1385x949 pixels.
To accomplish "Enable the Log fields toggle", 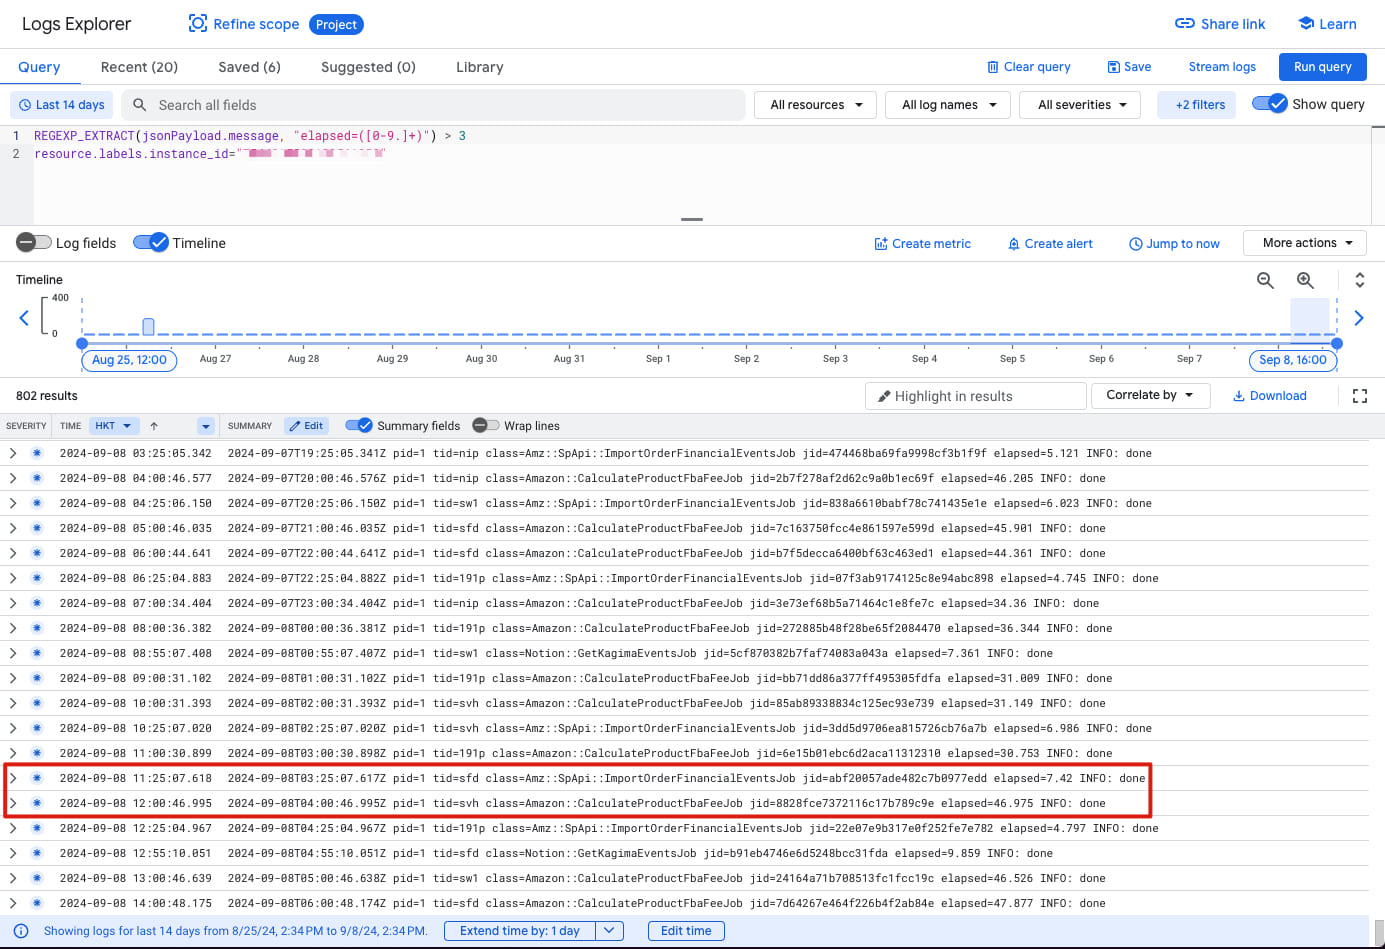I will (34, 243).
